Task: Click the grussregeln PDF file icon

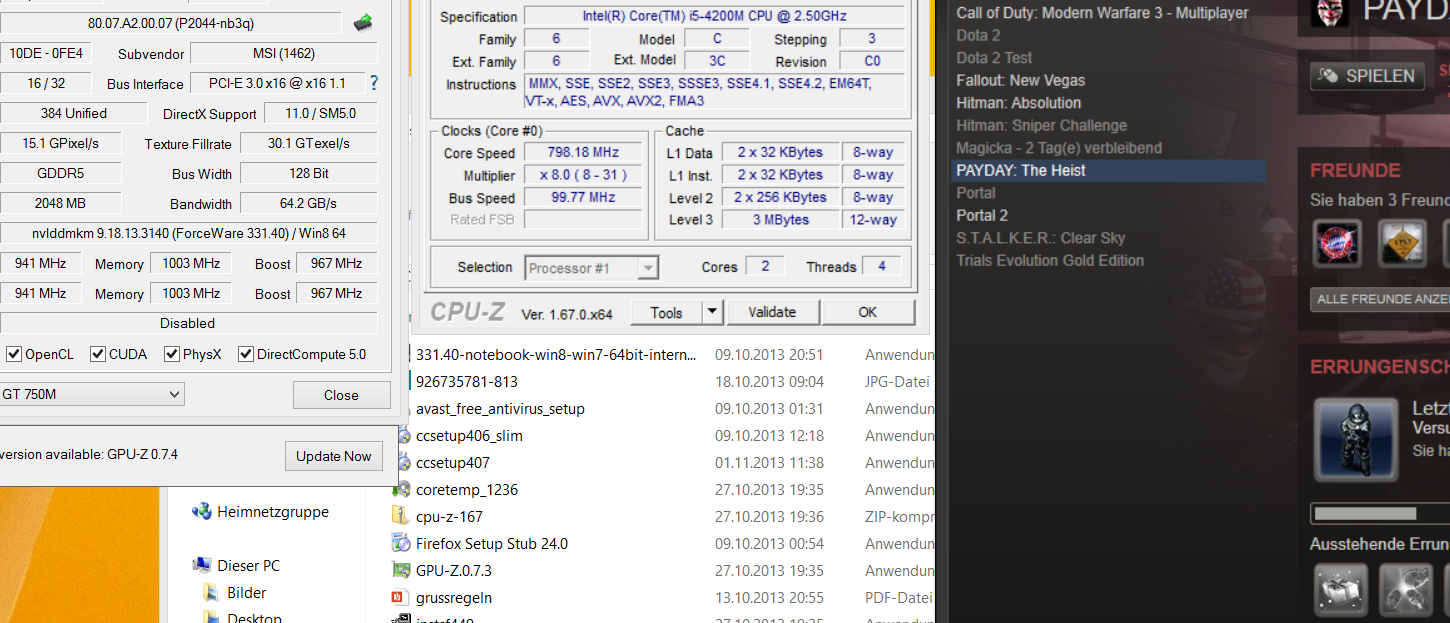Action: coord(402,598)
